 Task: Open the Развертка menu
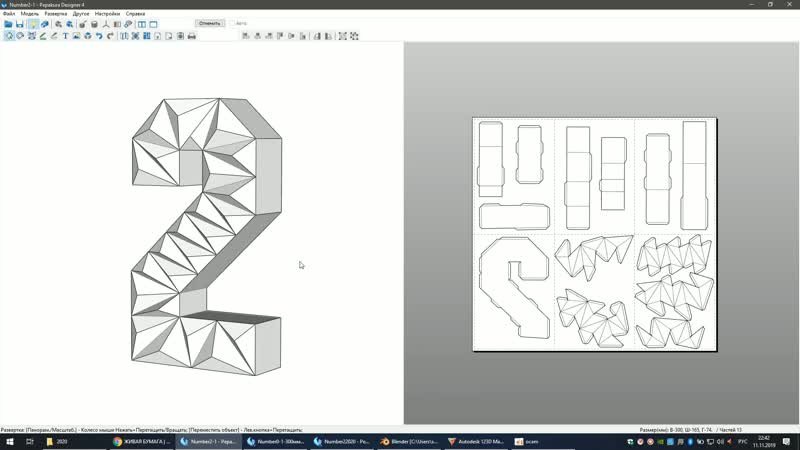pos(55,13)
